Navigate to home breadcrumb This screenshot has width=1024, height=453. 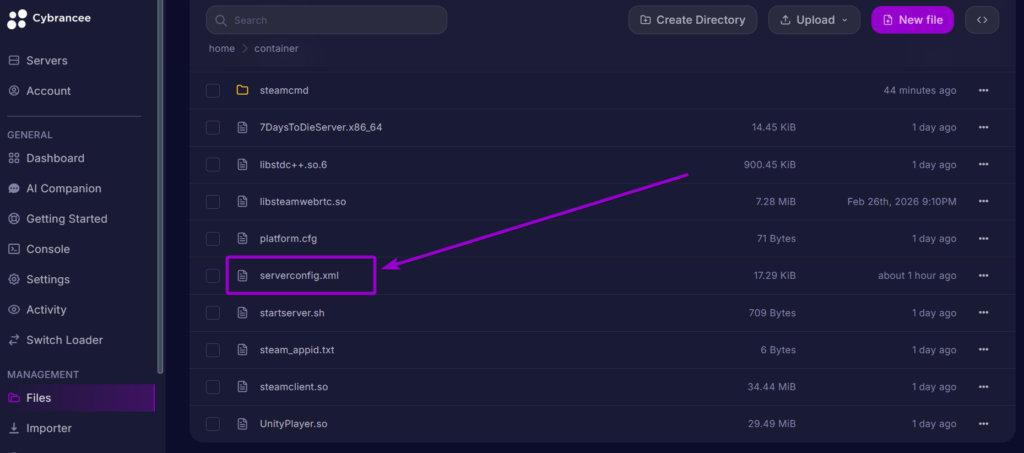(221, 48)
